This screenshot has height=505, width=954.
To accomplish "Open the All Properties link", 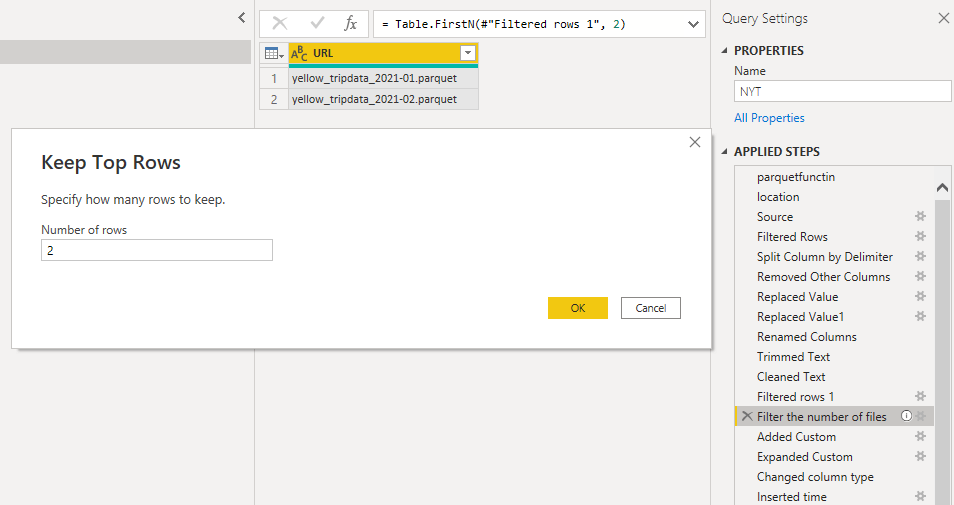I will coord(769,118).
